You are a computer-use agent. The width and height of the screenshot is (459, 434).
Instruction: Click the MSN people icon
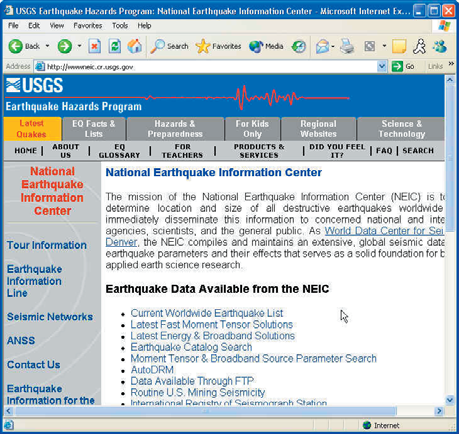click(x=440, y=46)
